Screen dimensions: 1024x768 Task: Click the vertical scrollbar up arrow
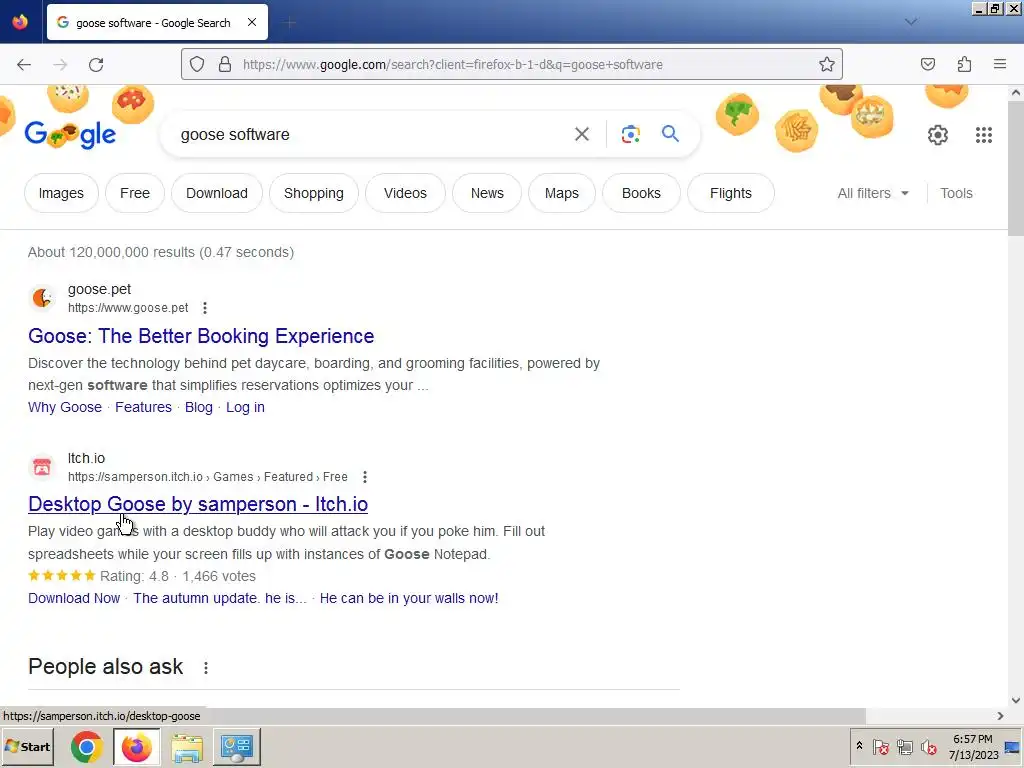[x=1016, y=93]
